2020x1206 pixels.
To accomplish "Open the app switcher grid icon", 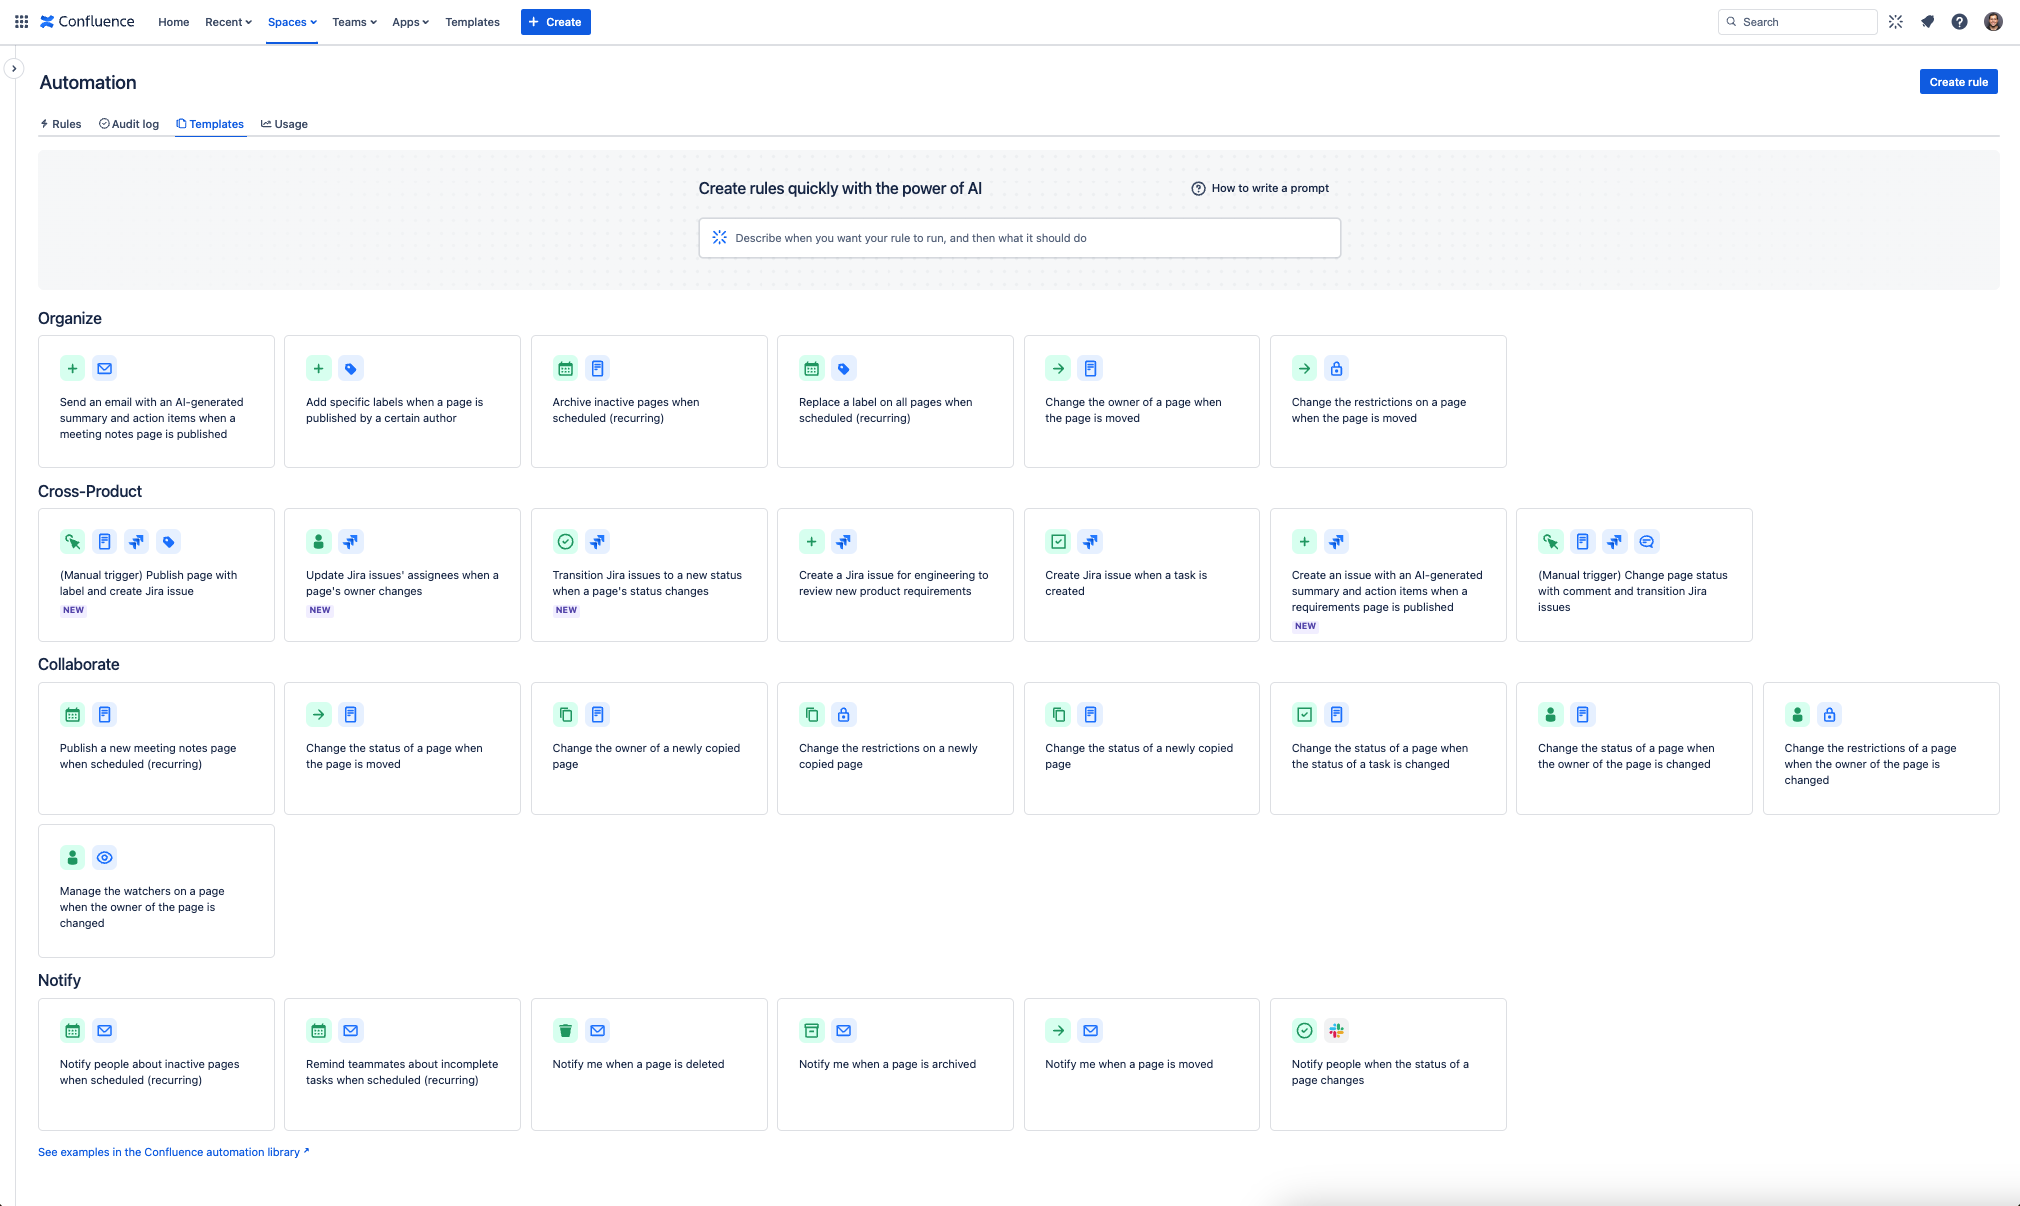I will pos(20,21).
